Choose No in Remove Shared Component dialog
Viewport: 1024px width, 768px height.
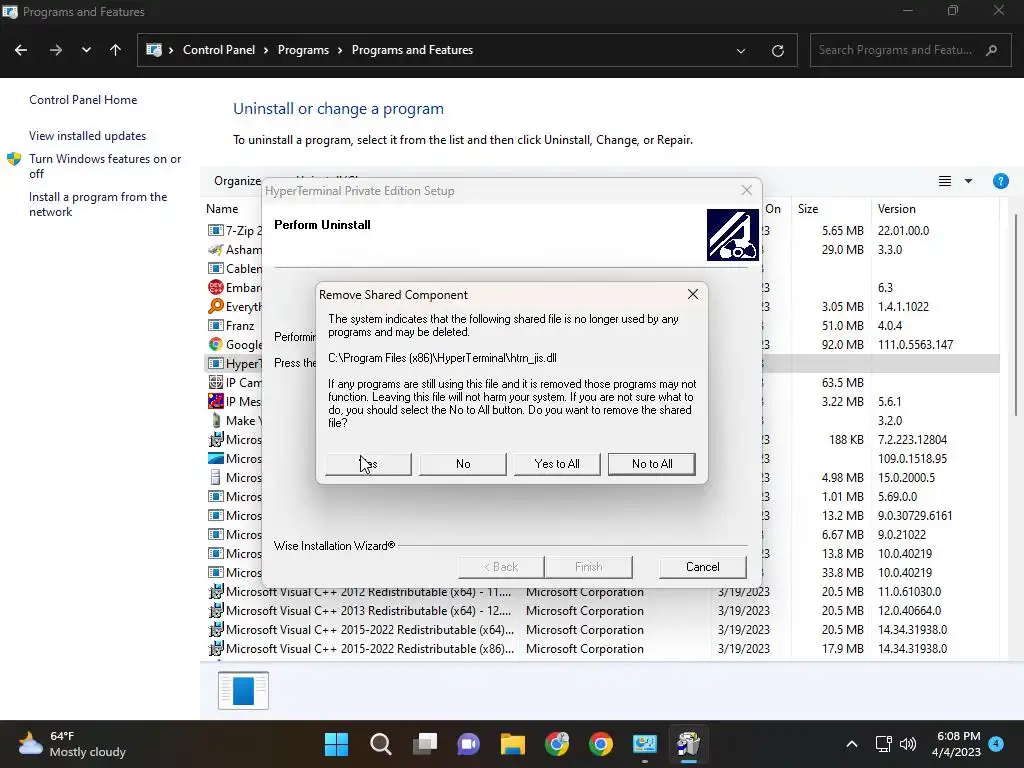(x=462, y=464)
